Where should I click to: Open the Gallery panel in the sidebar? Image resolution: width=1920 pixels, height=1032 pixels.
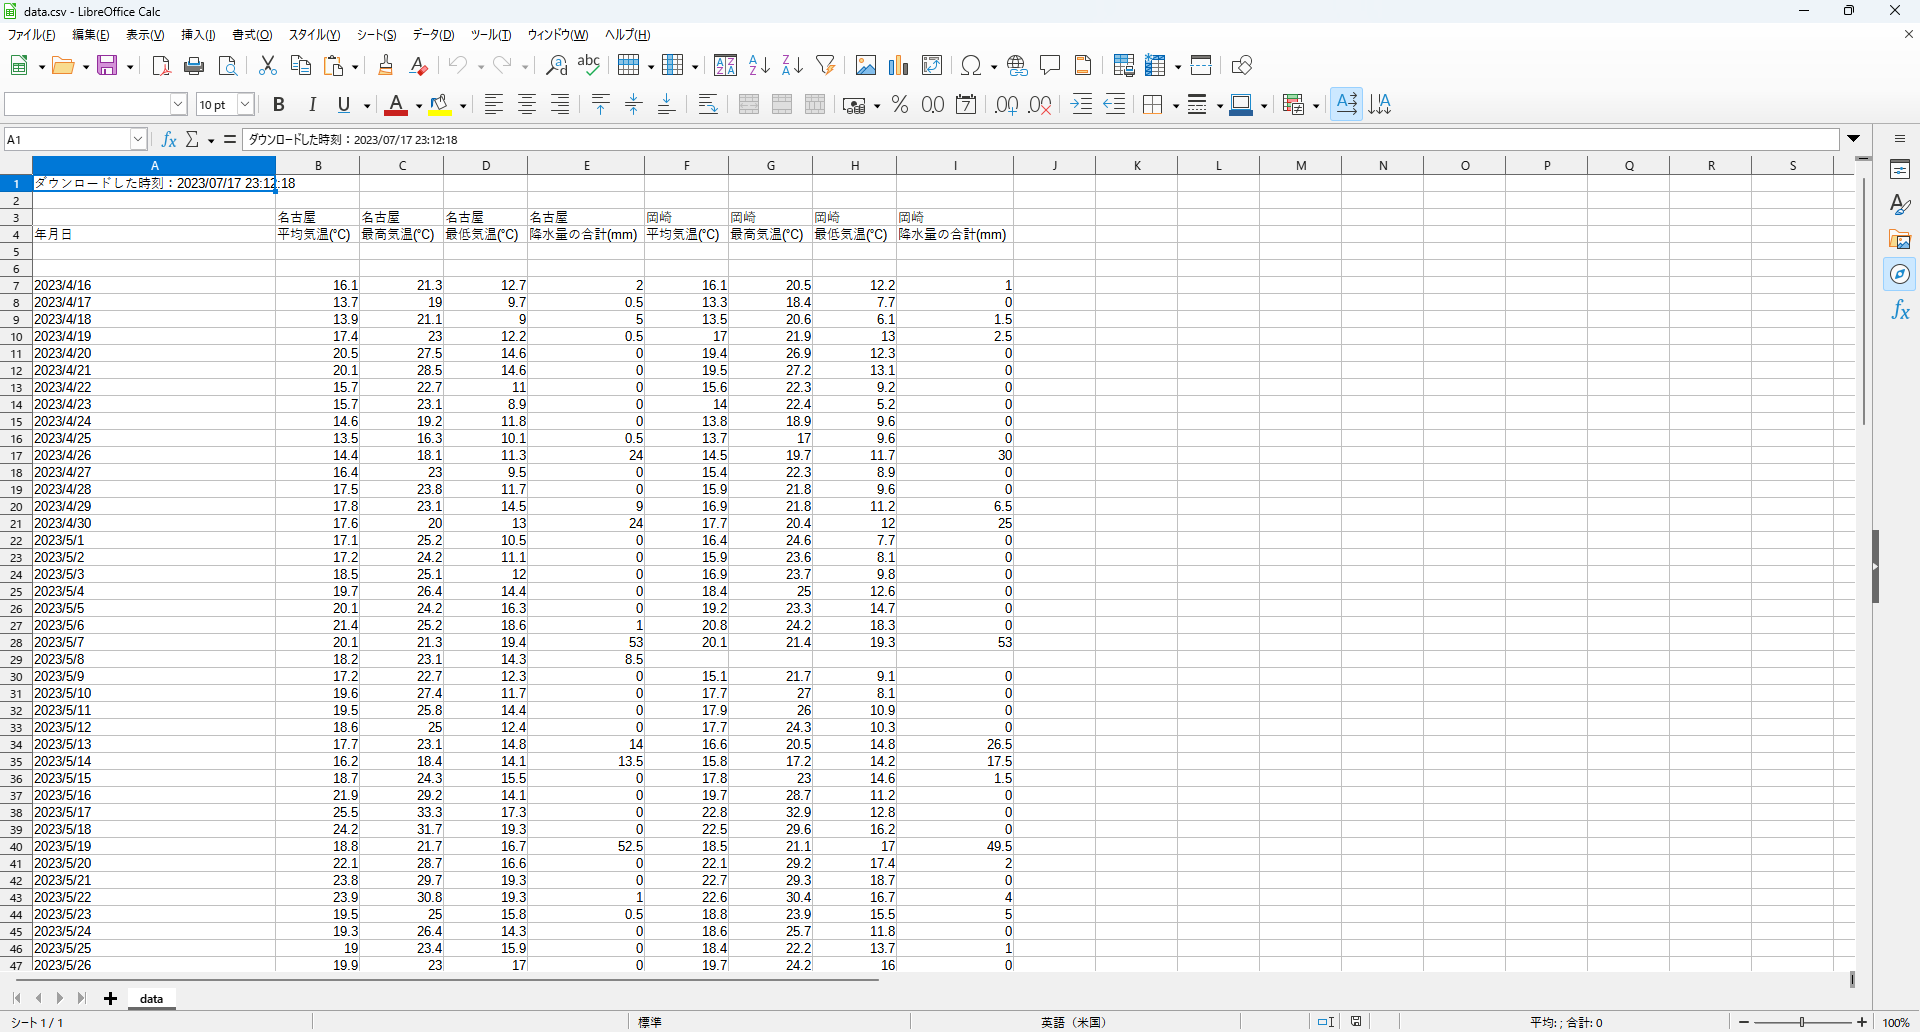pos(1900,240)
